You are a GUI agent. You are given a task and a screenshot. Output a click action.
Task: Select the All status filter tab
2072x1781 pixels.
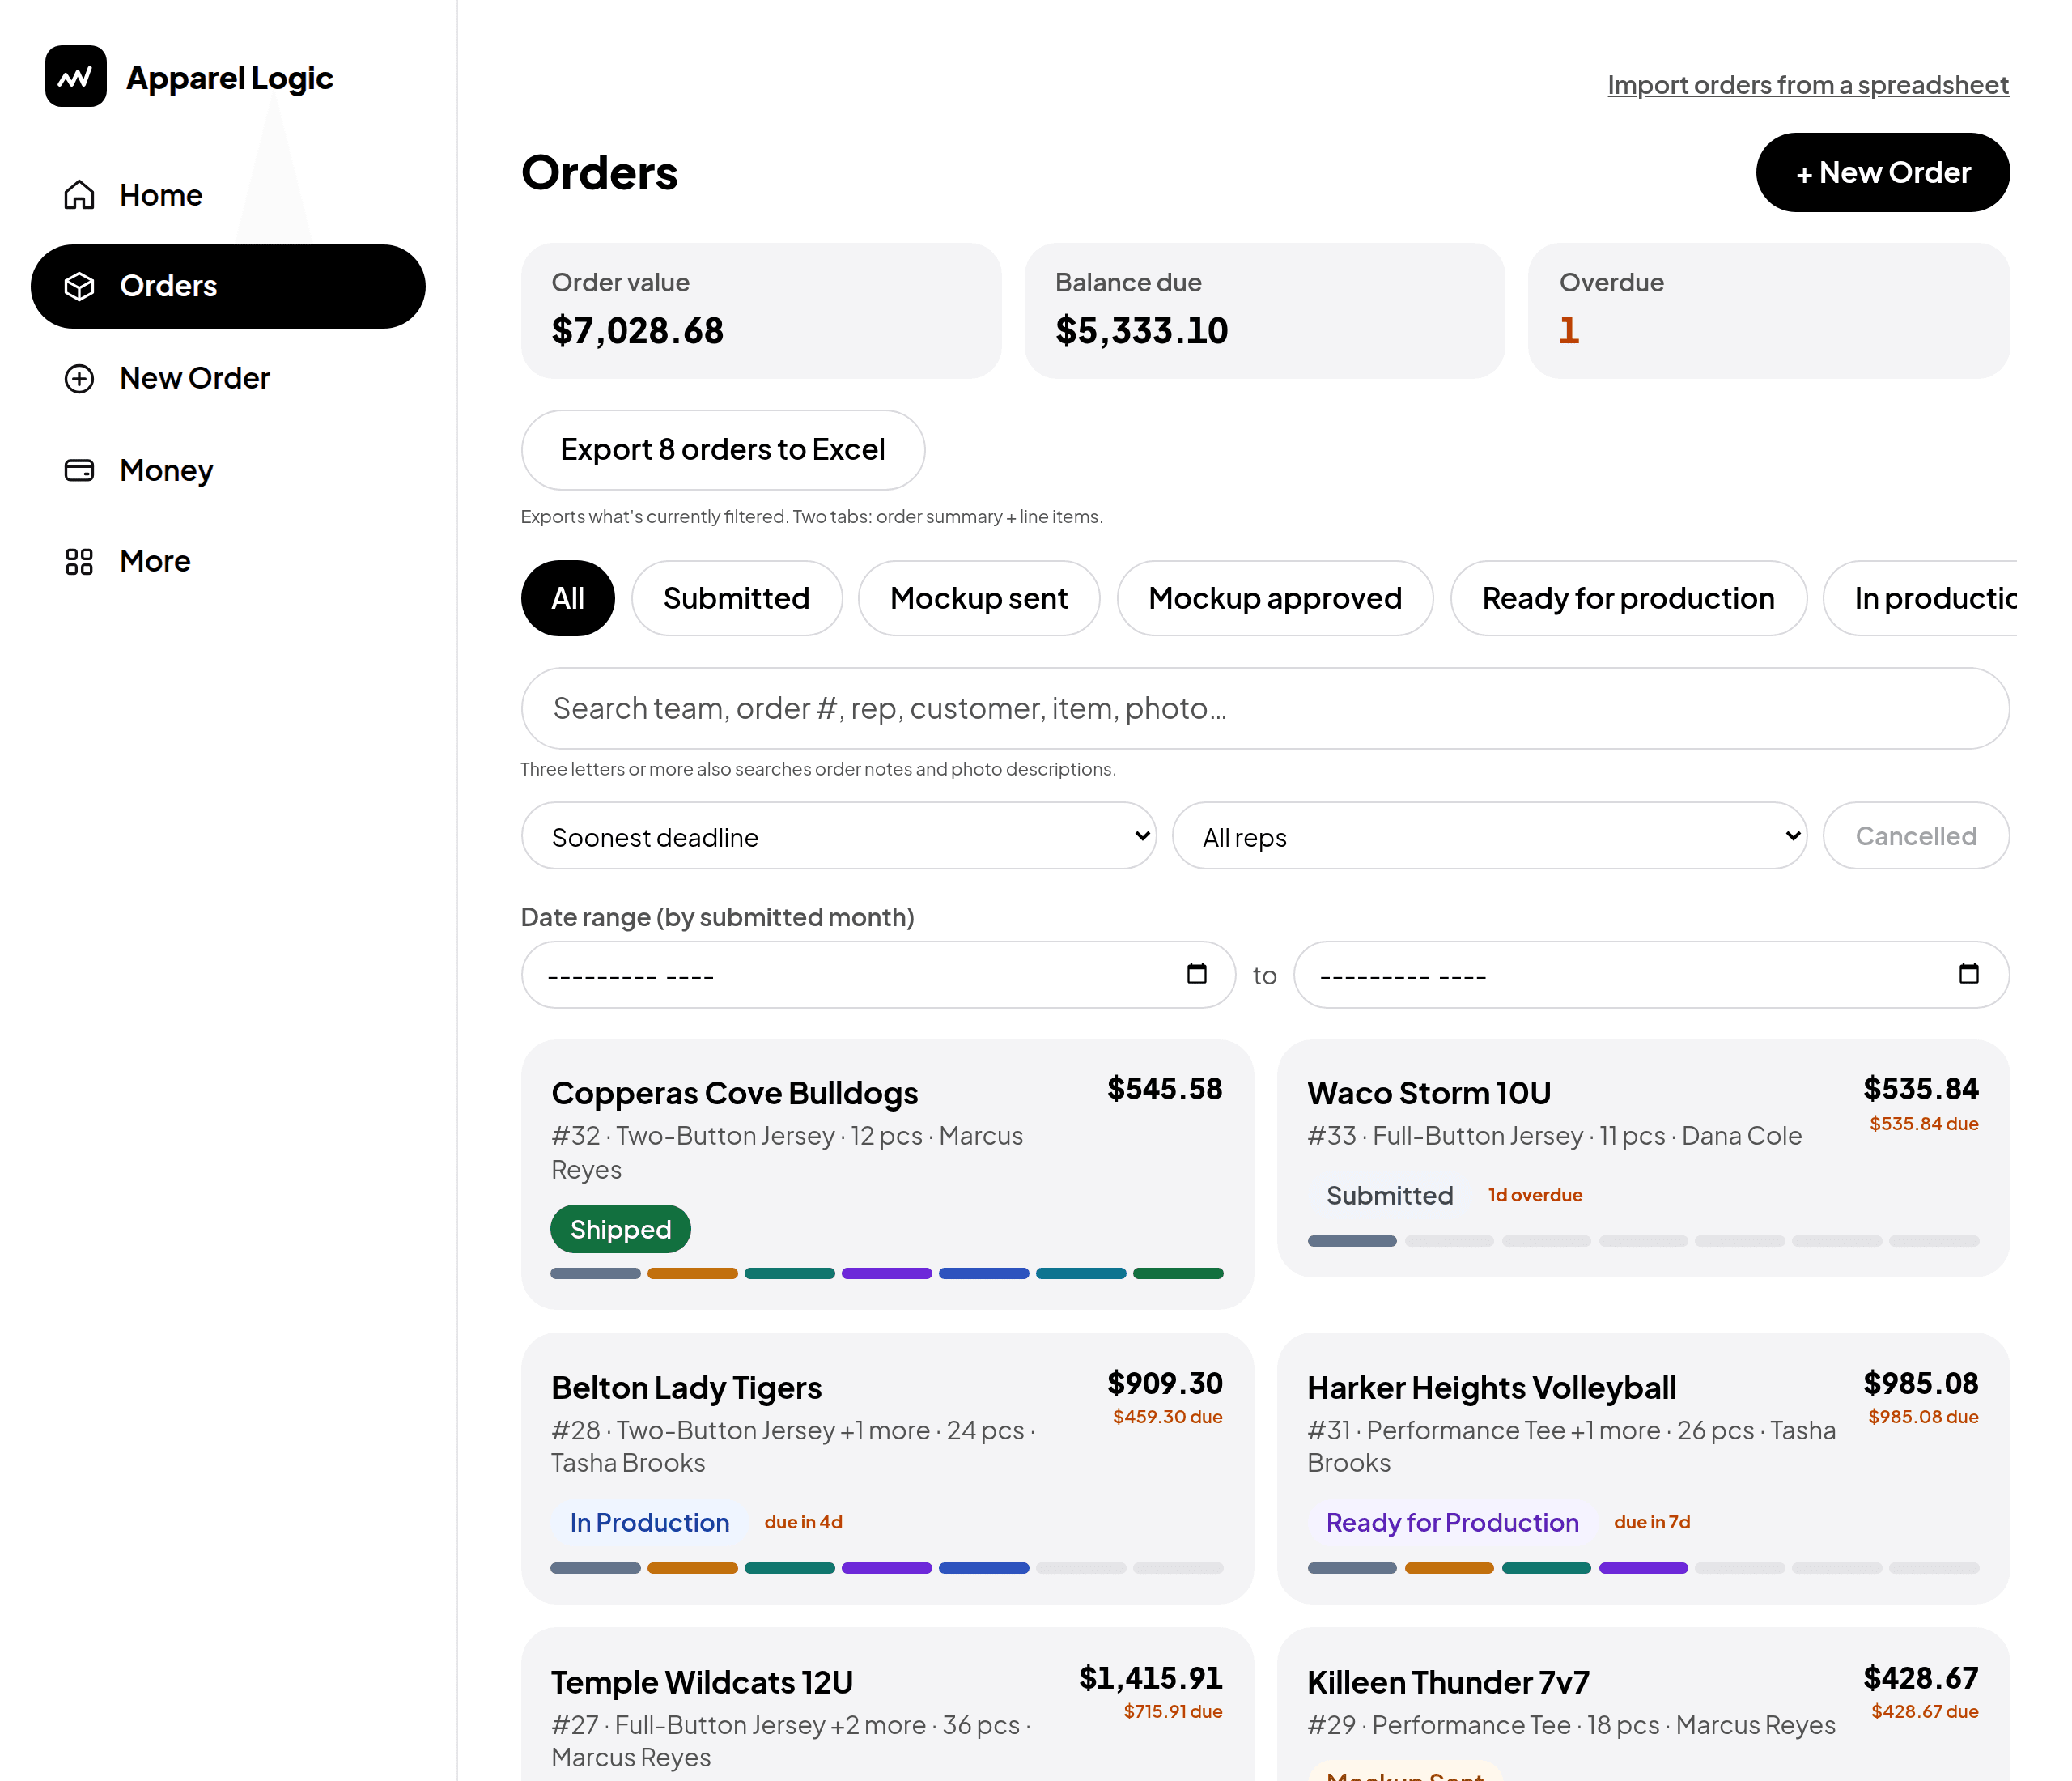coord(567,598)
